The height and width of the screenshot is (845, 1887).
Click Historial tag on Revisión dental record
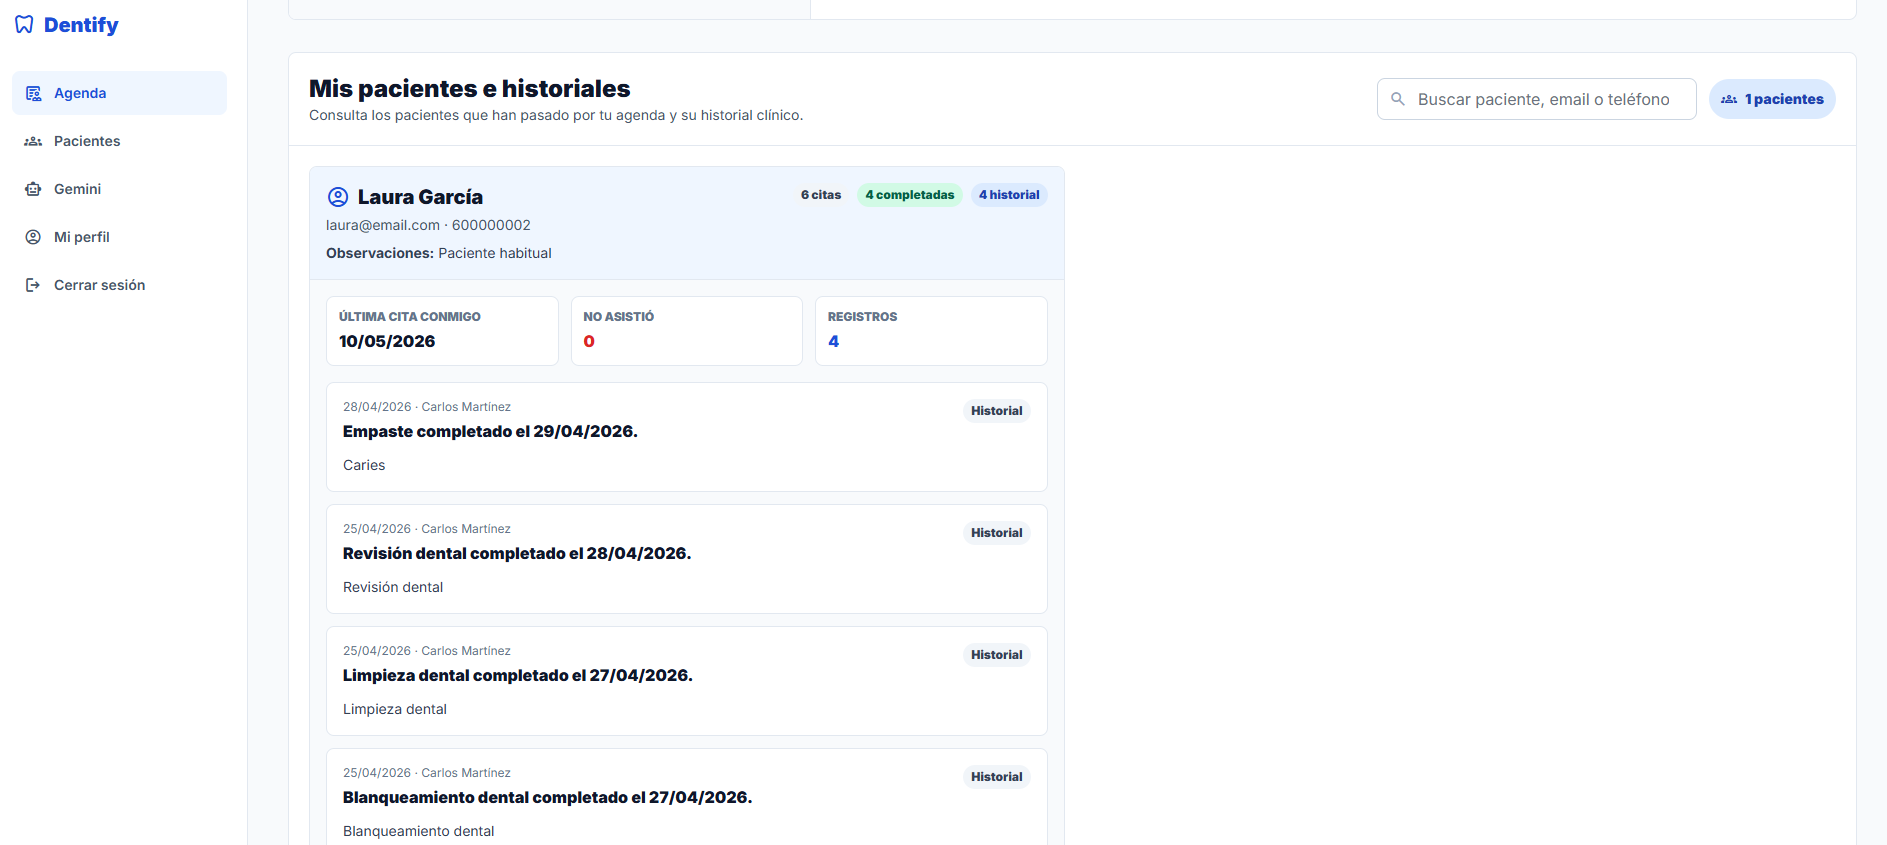(997, 533)
